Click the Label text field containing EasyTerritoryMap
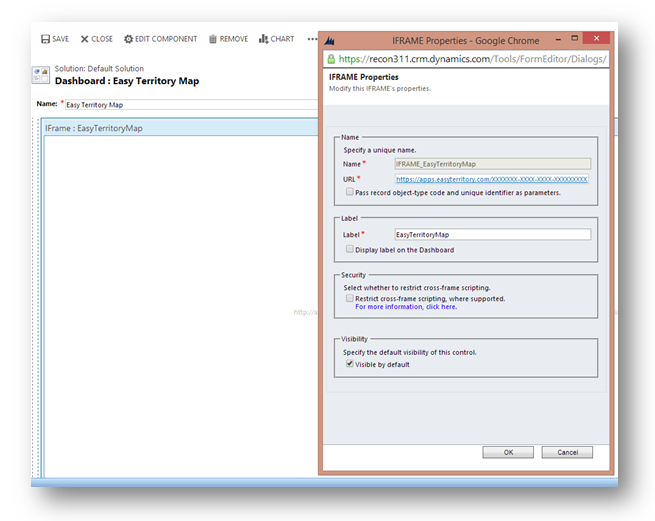 491,235
